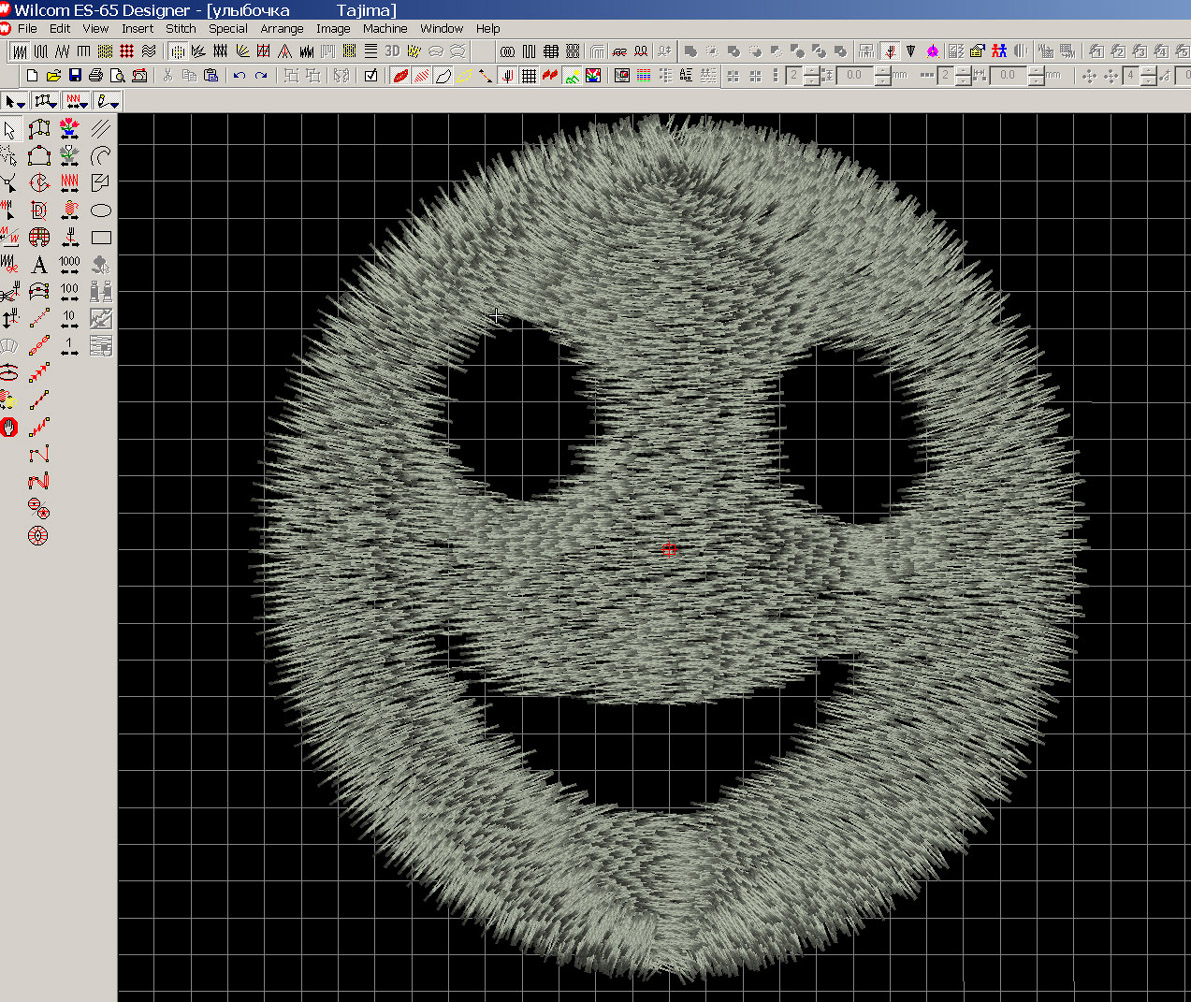1191x1002 pixels.
Task: Toggle the 3D stitch effect button
Action: 392,51
